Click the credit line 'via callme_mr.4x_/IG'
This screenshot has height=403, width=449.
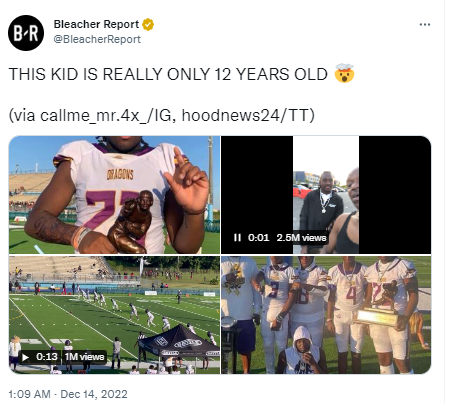[90, 115]
